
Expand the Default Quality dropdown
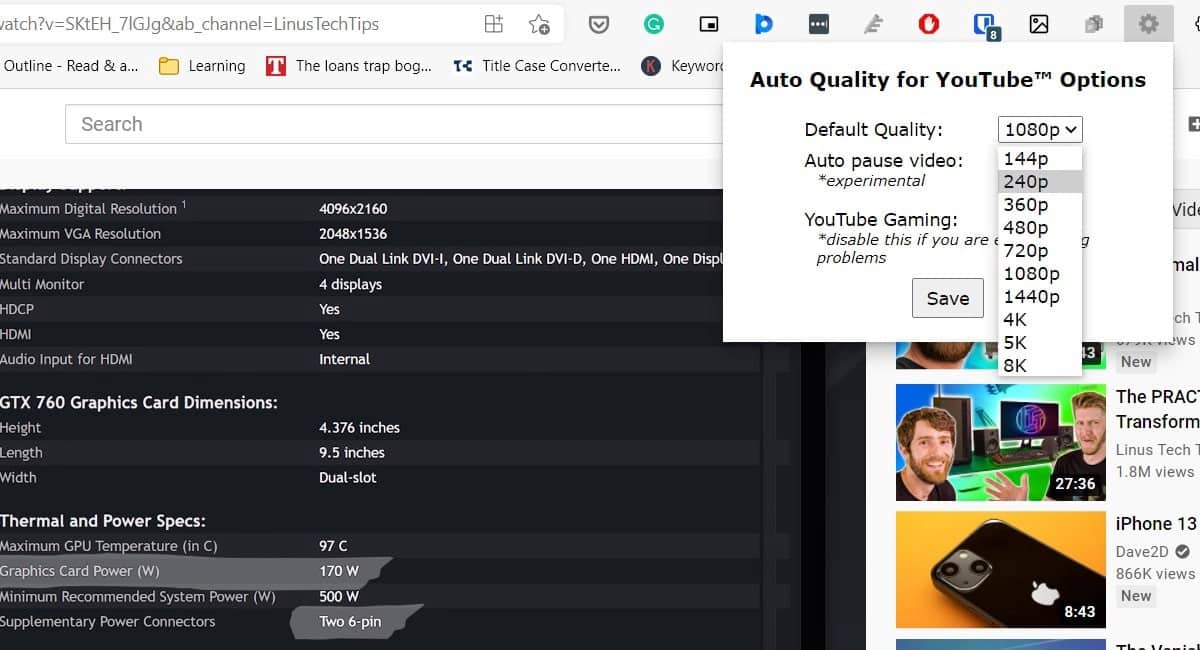click(x=1040, y=129)
